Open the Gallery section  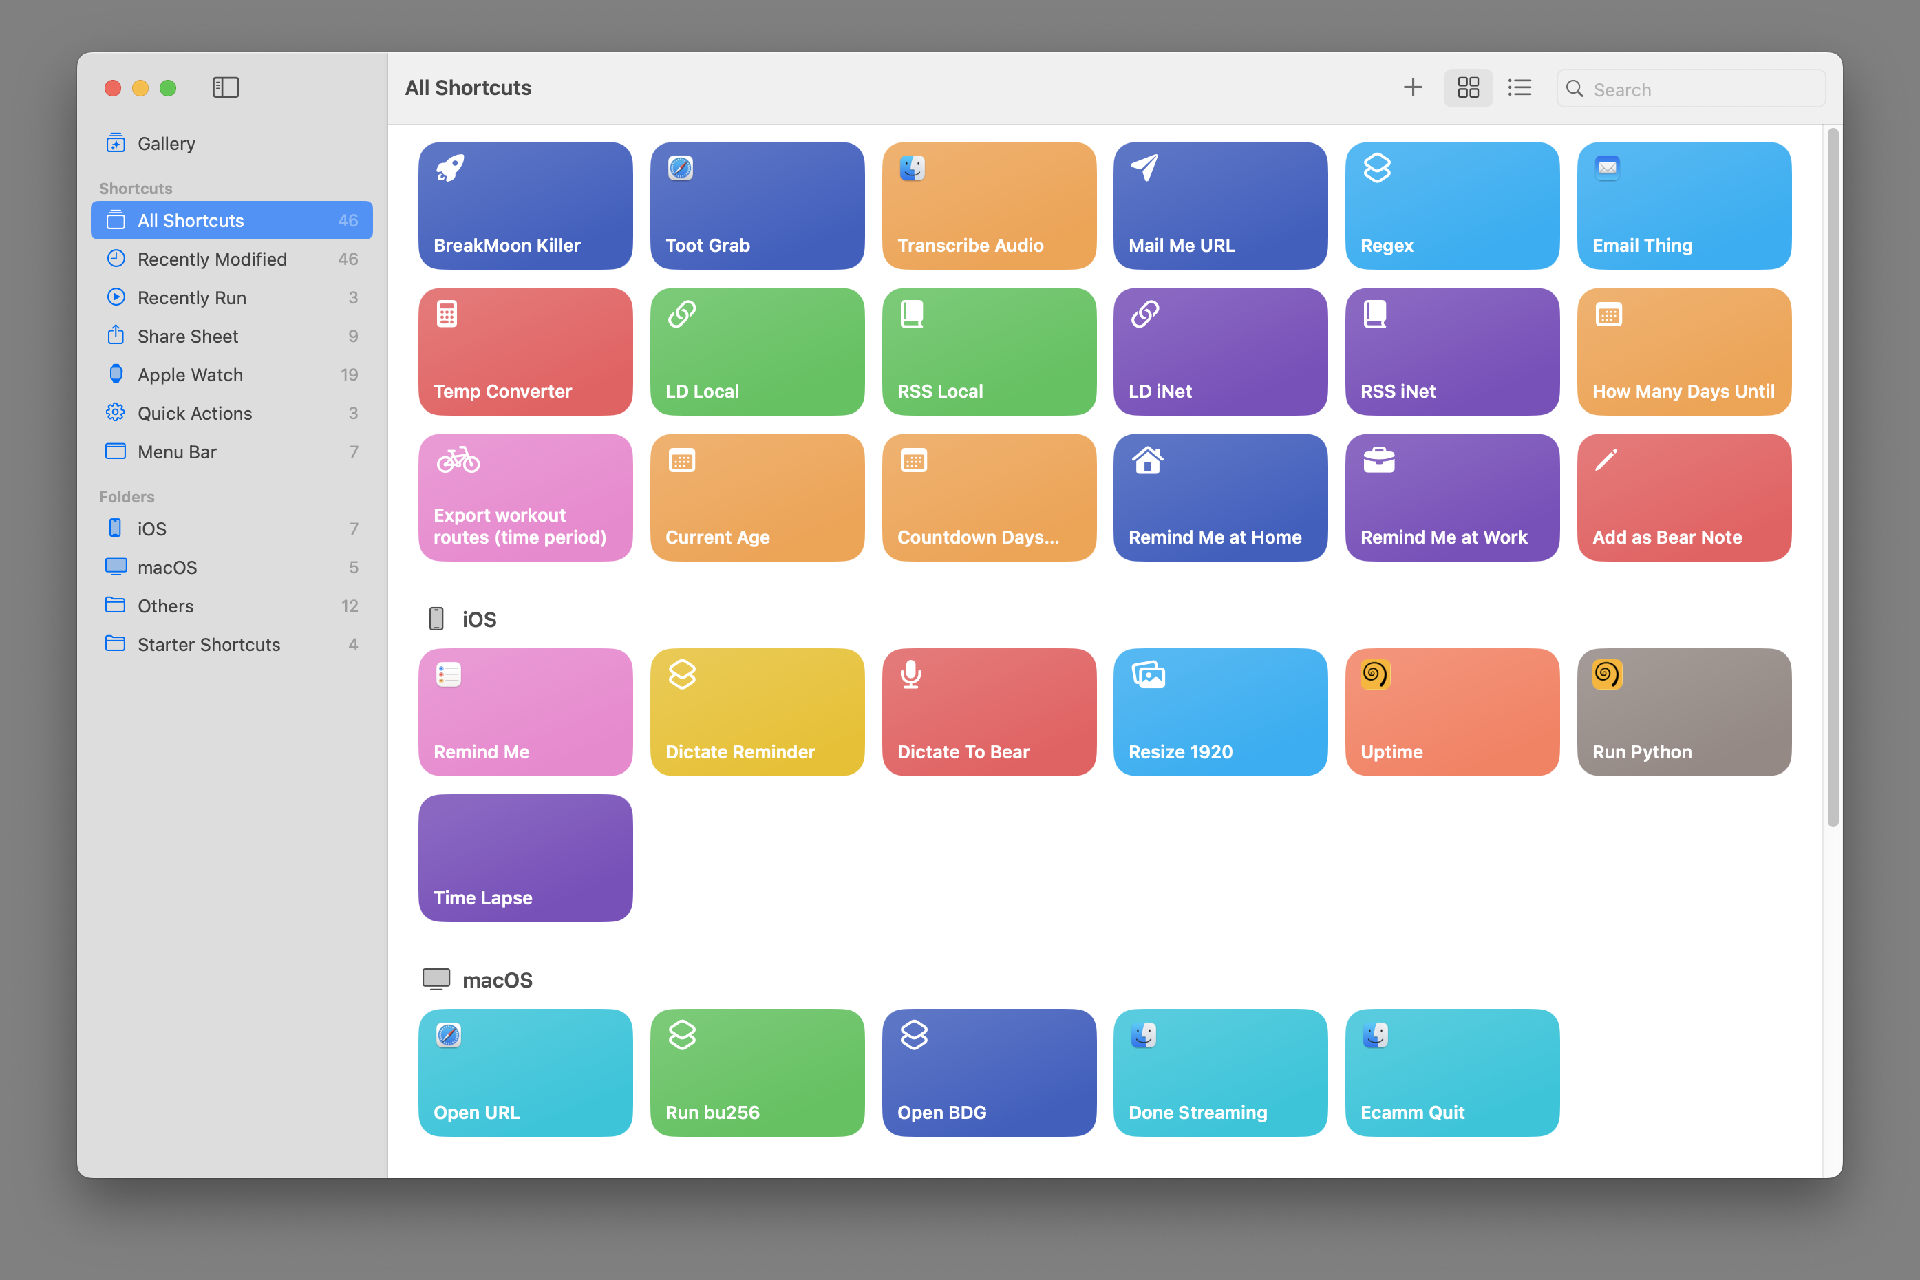tap(165, 143)
